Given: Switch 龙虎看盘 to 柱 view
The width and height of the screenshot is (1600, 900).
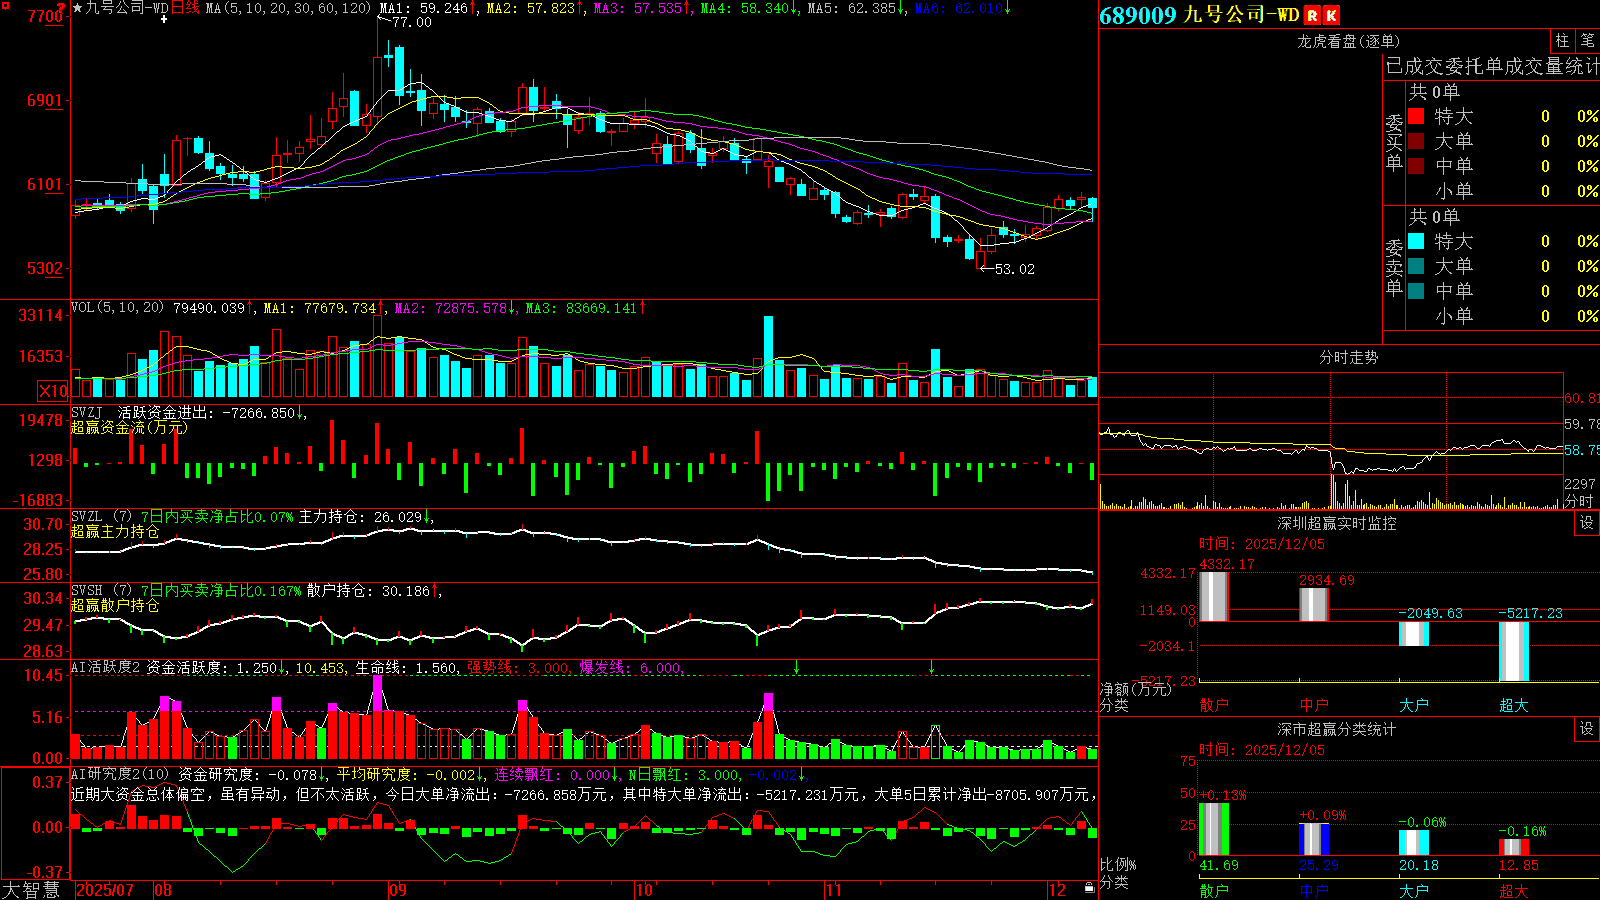Looking at the screenshot, I should [x=1562, y=40].
